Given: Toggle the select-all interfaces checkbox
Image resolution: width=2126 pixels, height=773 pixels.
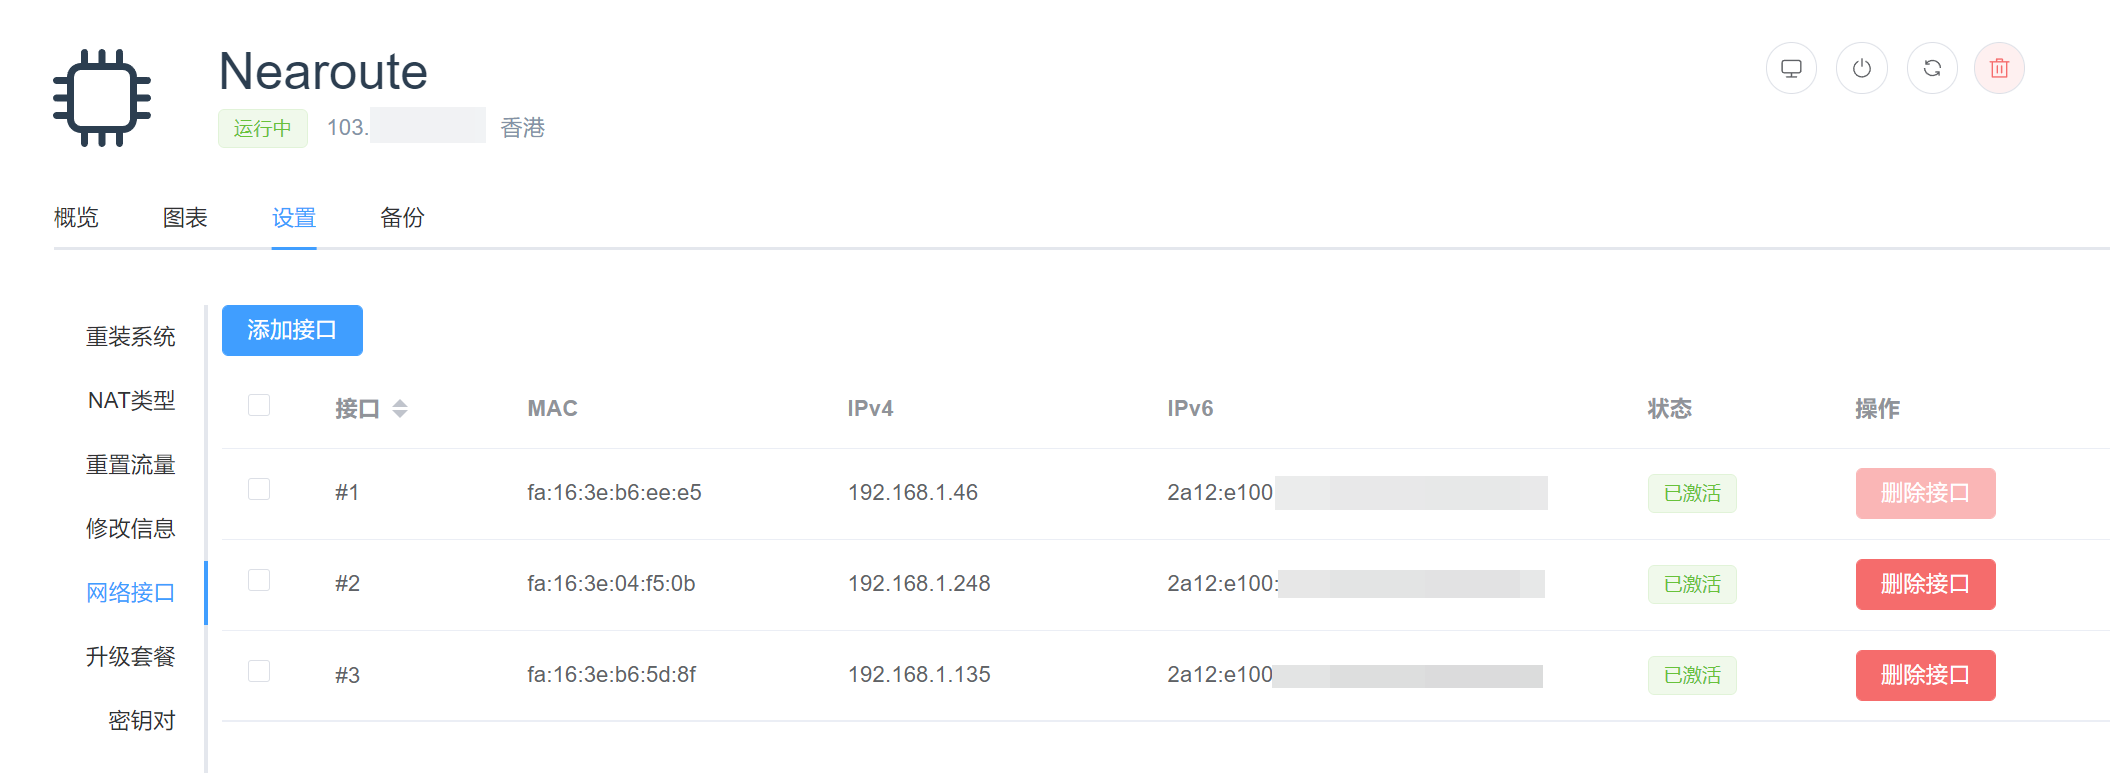Looking at the screenshot, I should 259,405.
